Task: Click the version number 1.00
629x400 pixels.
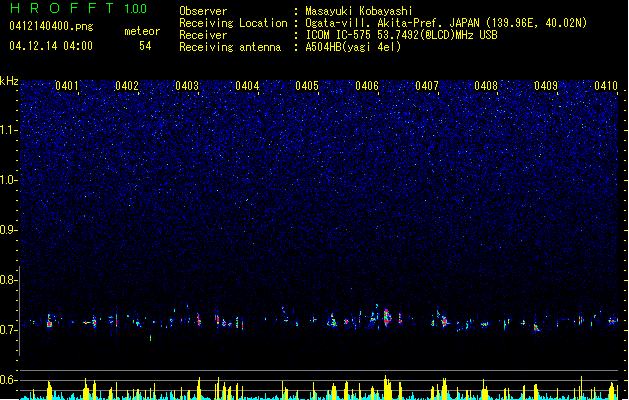Action: click(136, 8)
